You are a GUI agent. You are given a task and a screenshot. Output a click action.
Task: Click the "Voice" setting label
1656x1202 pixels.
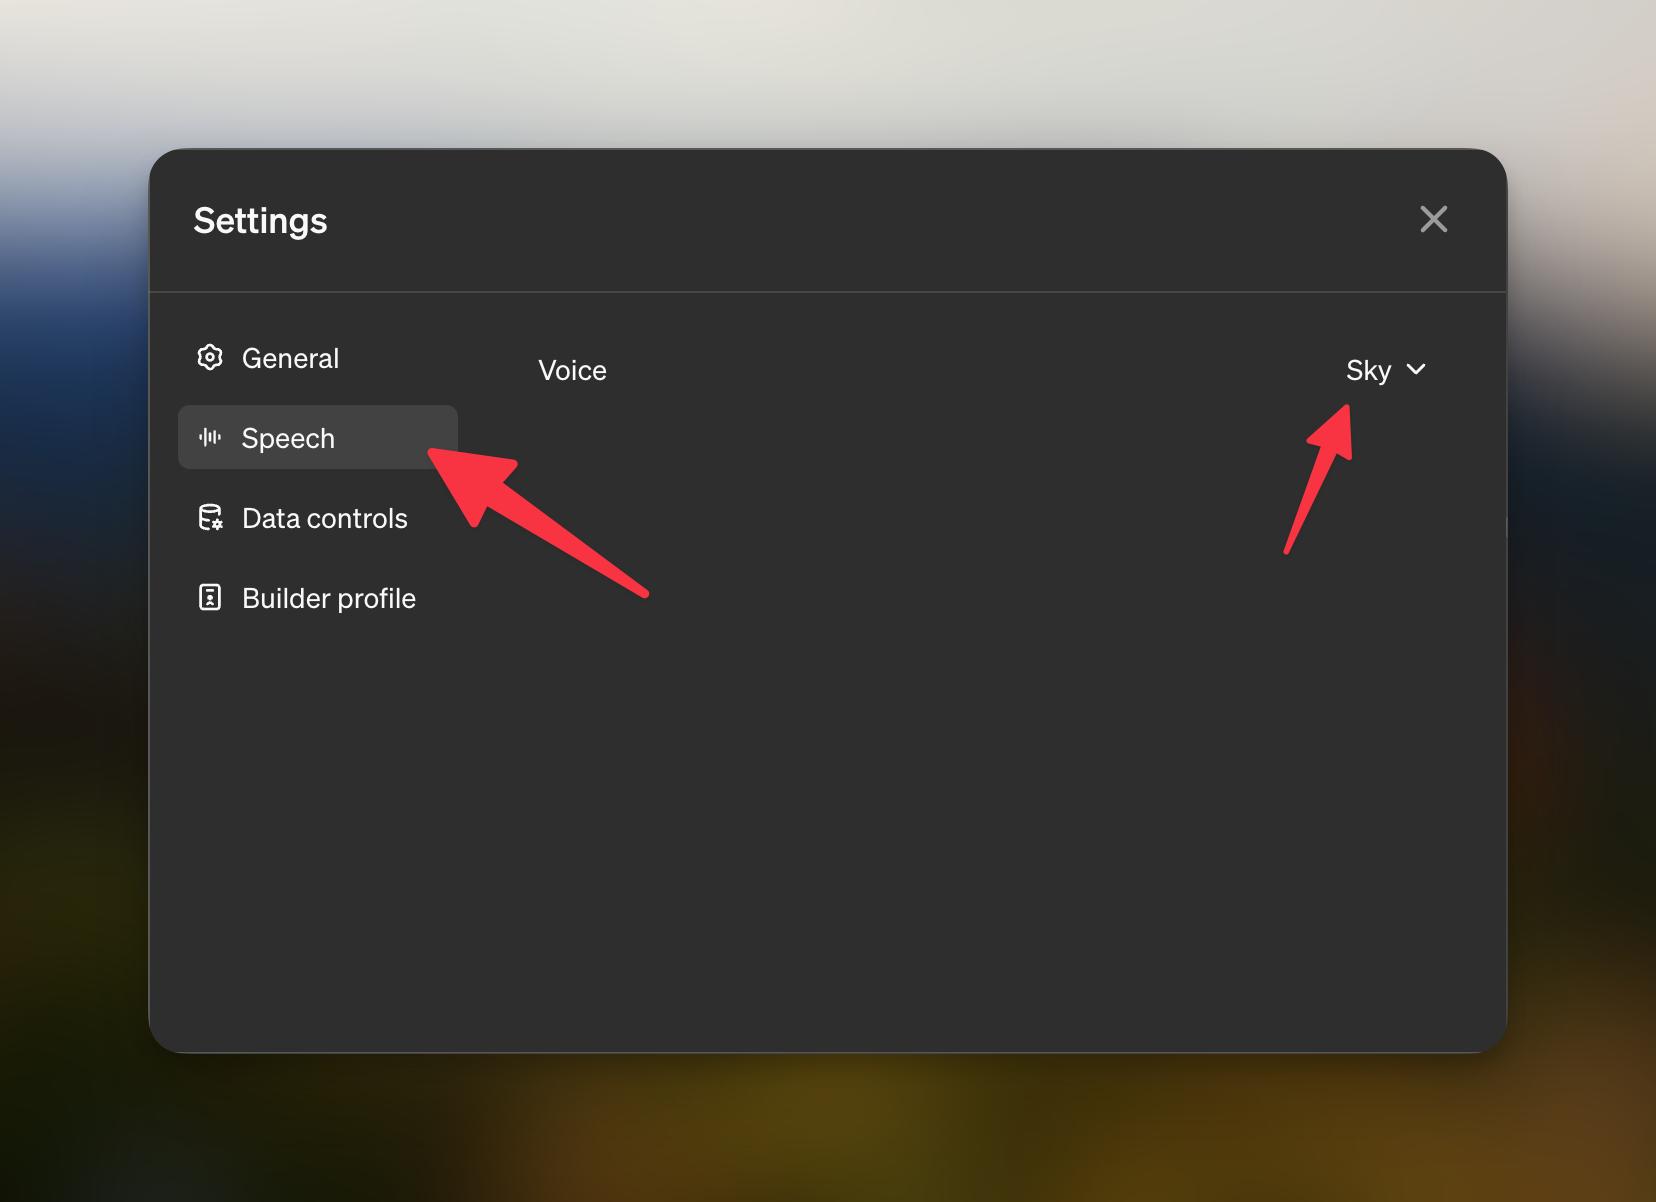tap(572, 370)
